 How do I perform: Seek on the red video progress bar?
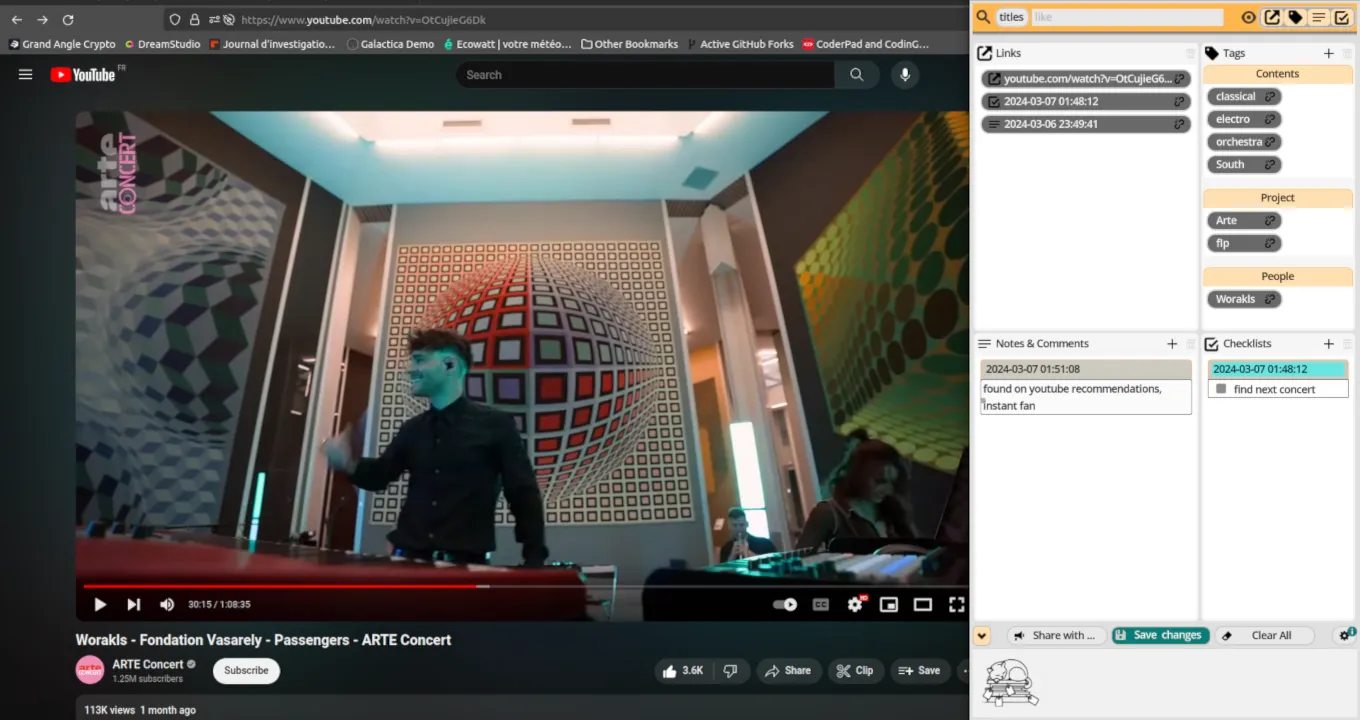click(524, 586)
